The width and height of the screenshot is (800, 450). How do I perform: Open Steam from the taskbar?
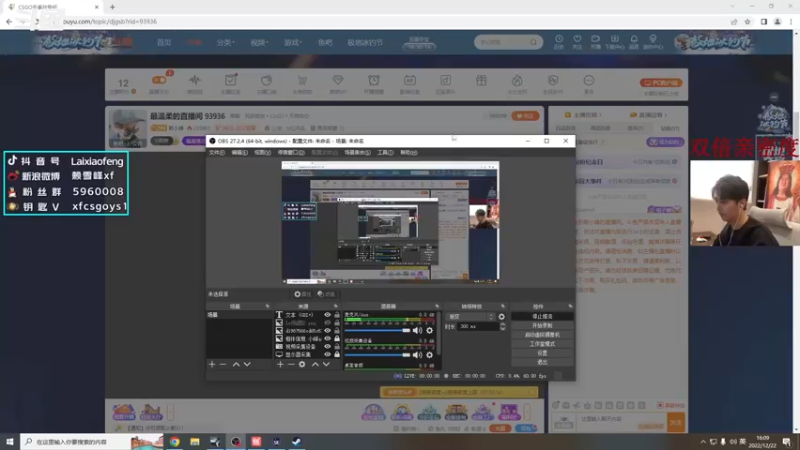(x=296, y=442)
